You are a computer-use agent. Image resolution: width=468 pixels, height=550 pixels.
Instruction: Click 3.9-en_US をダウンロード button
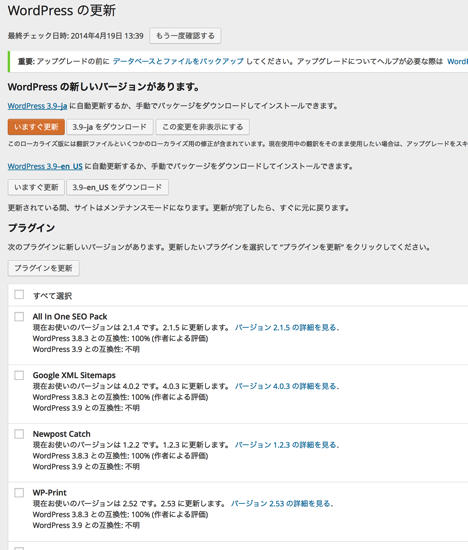[118, 187]
